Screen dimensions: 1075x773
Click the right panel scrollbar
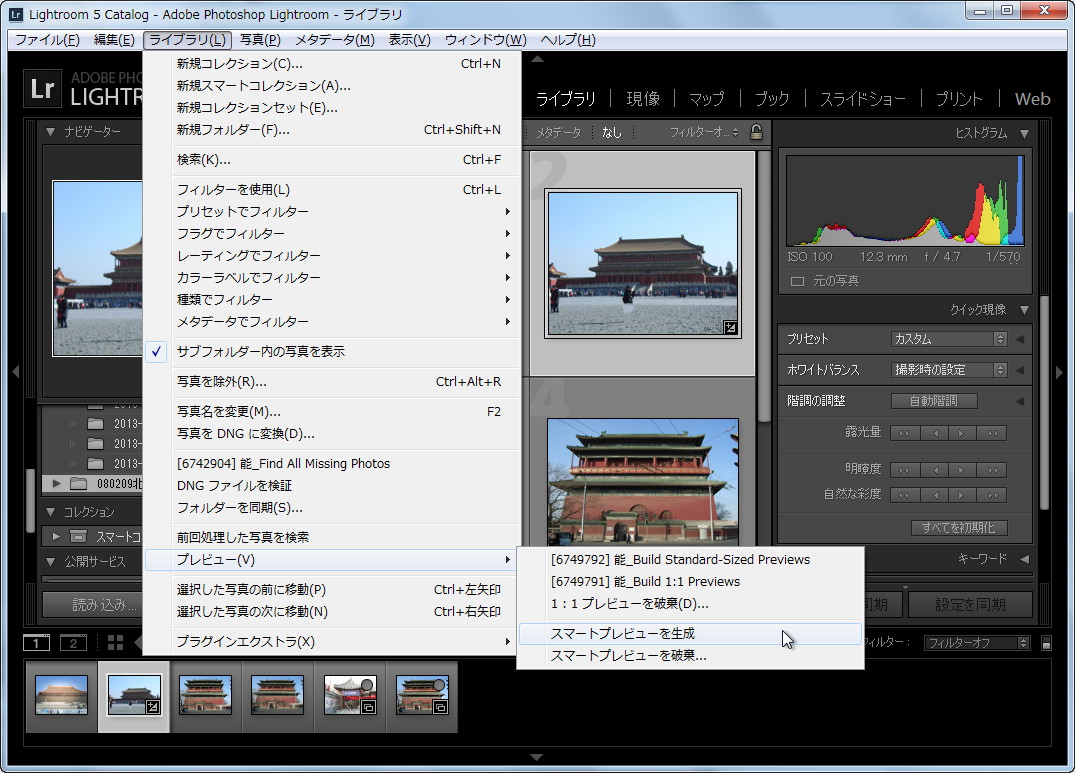pos(1043,403)
